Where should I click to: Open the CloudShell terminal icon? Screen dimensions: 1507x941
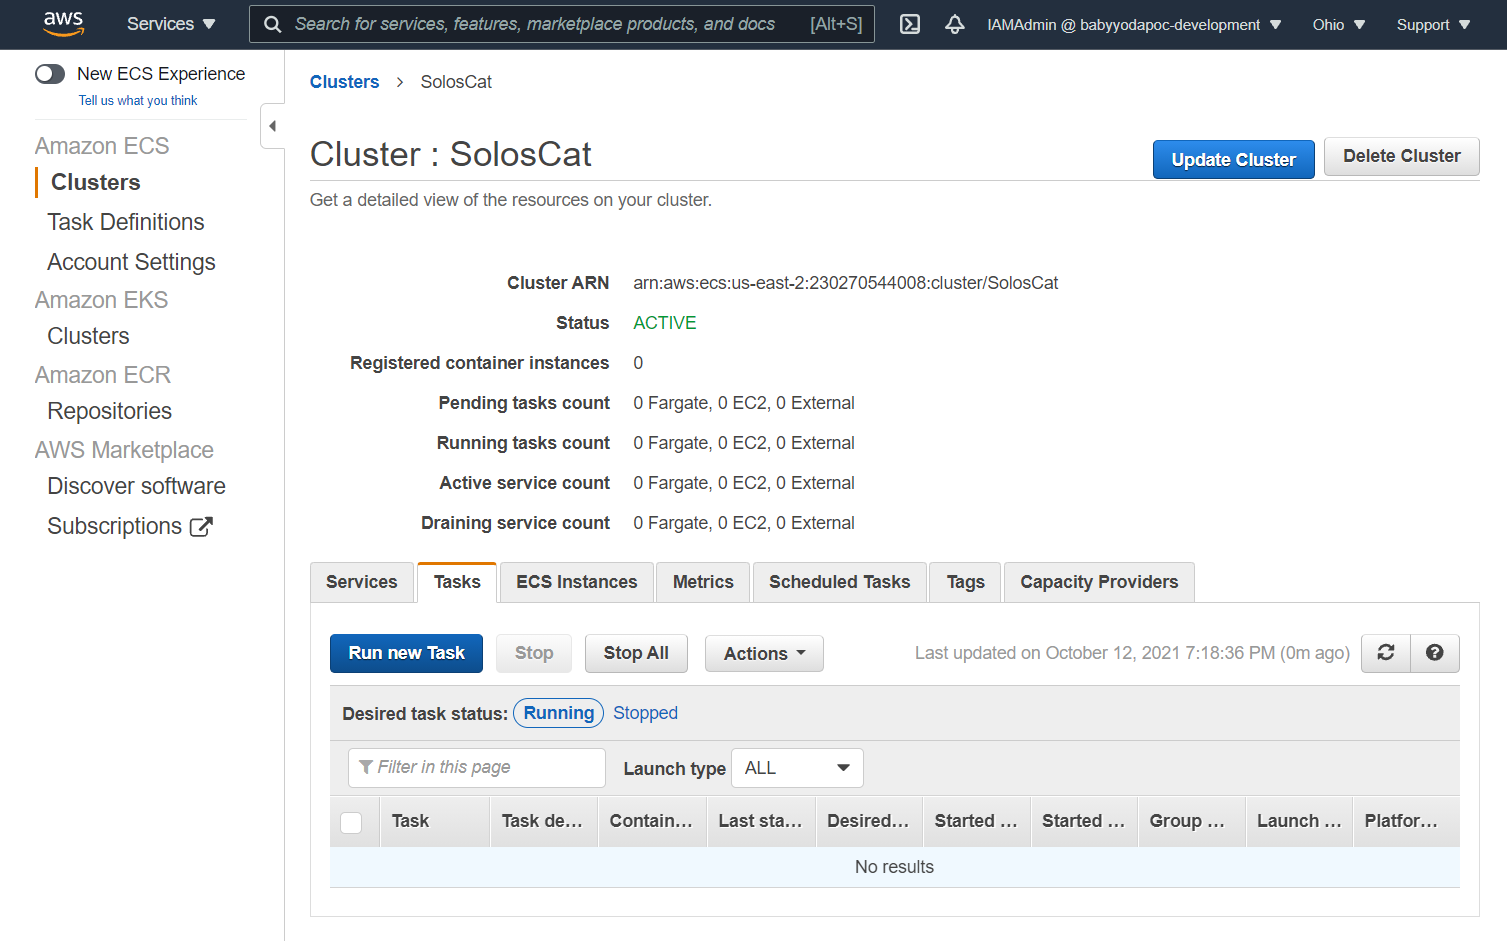coord(910,24)
